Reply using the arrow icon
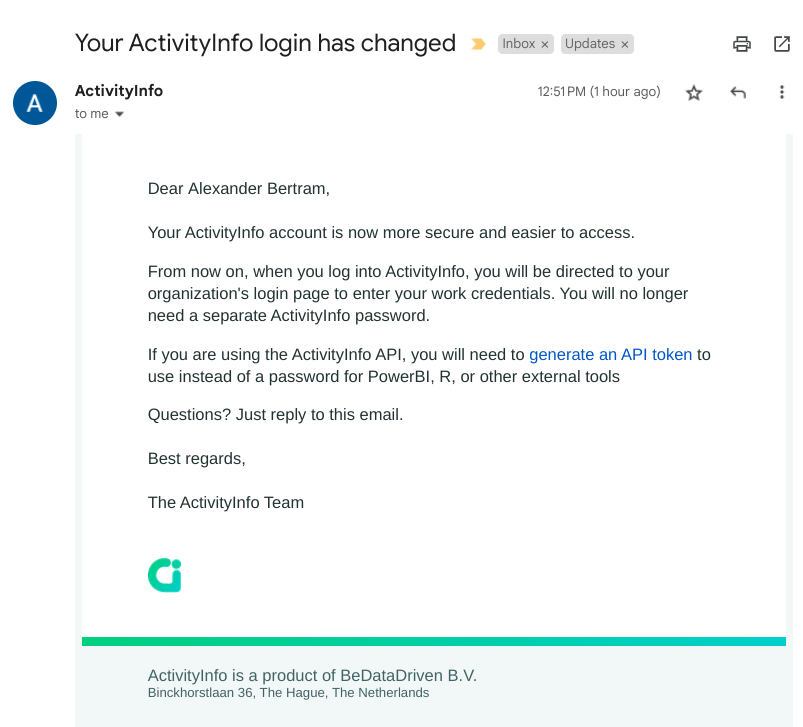 coord(737,93)
